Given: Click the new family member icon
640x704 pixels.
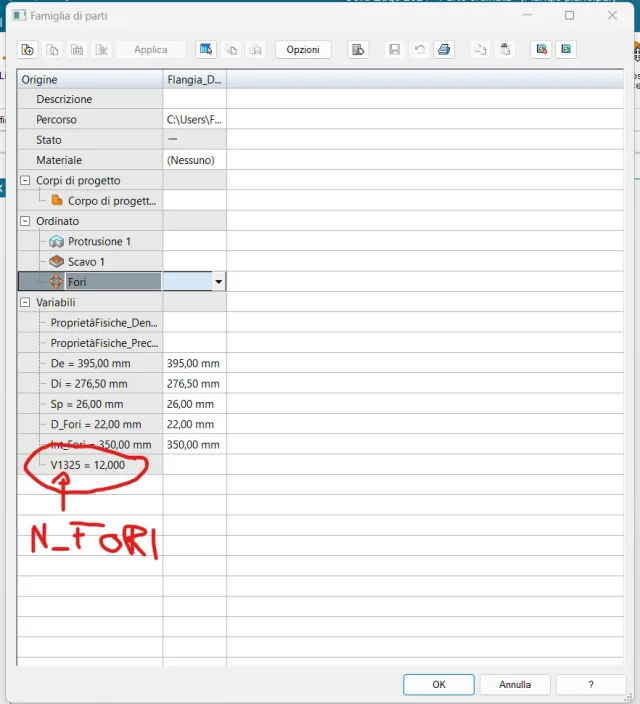Looking at the screenshot, I should (28, 50).
